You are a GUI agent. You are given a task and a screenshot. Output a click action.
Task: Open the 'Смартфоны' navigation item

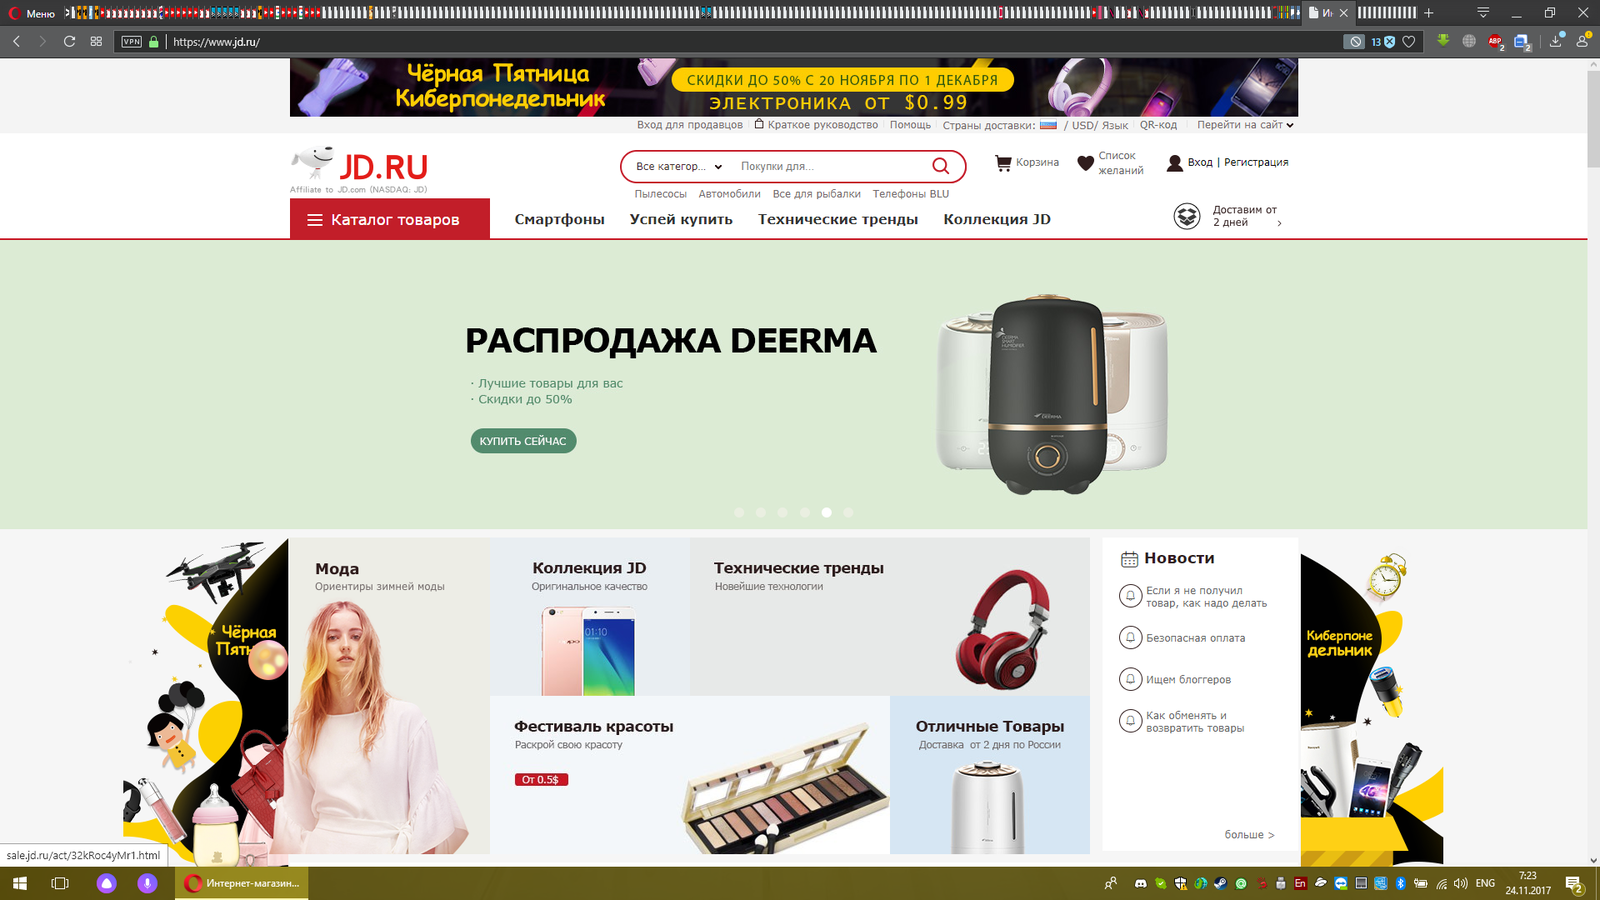click(559, 219)
